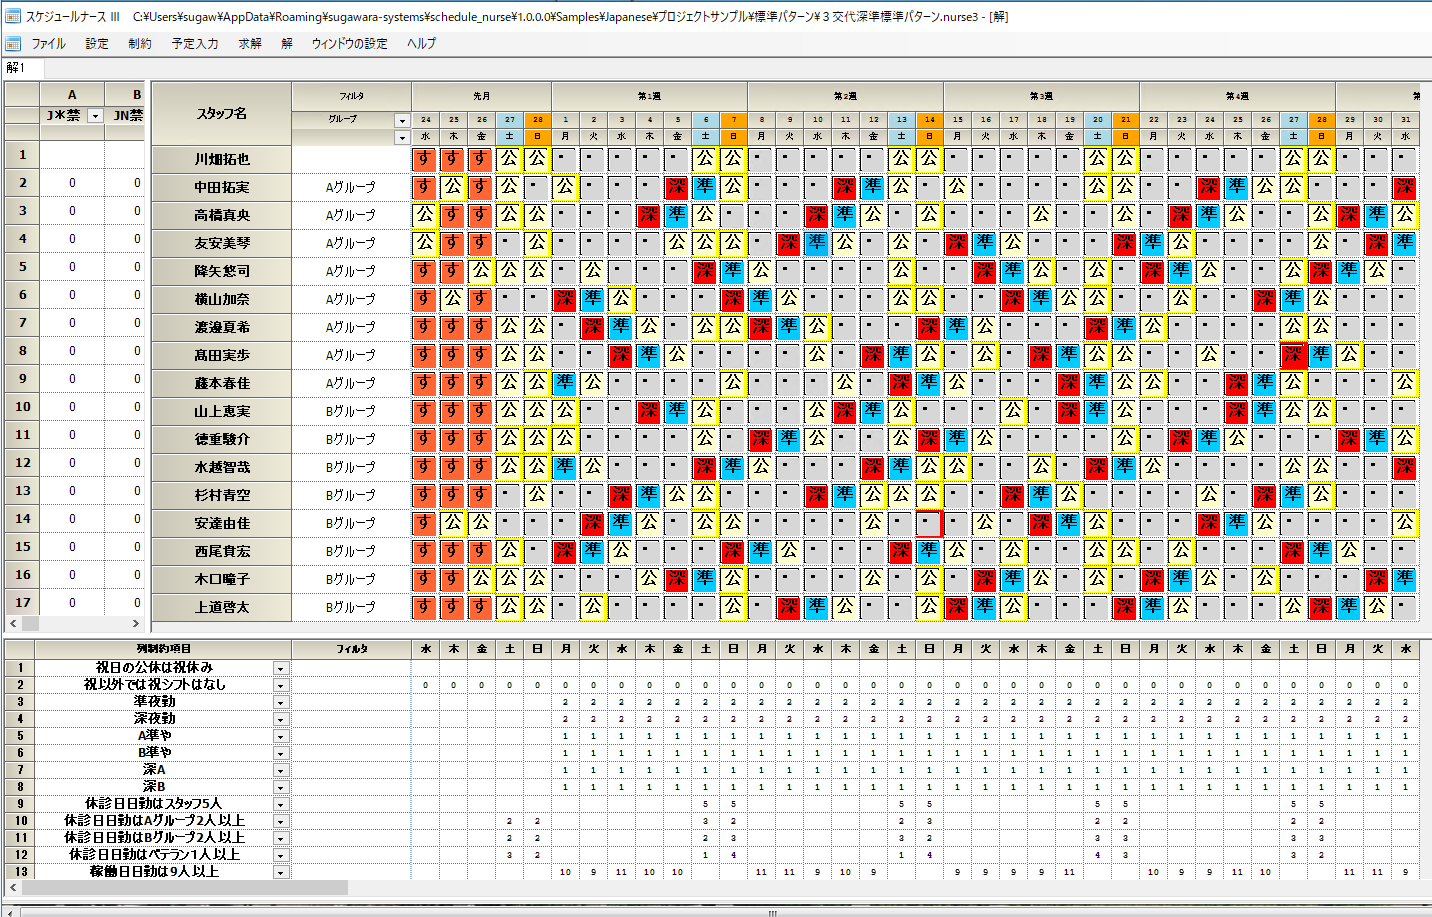This screenshot has height=917, width=1432.
Task: Select 安達由佳's 準 shift on day 3
Action: 621,523
